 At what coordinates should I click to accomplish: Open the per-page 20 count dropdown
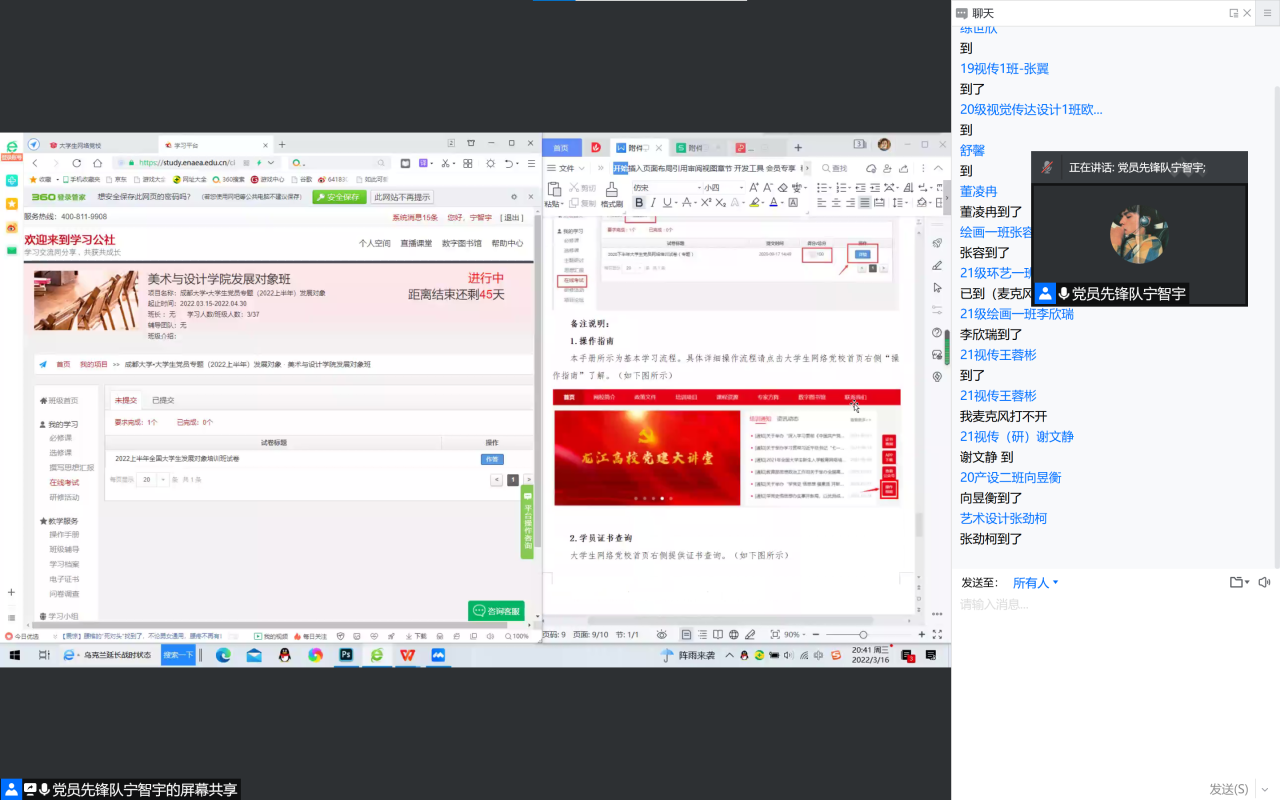pyautogui.click(x=153, y=480)
